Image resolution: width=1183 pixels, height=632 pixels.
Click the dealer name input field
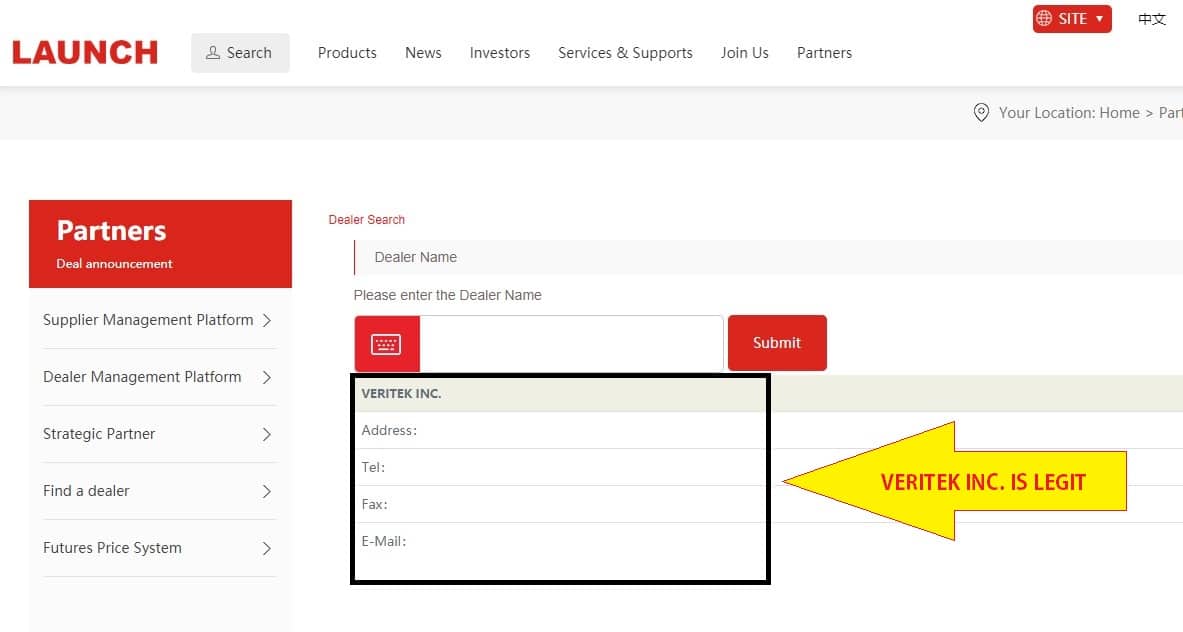tap(571, 344)
